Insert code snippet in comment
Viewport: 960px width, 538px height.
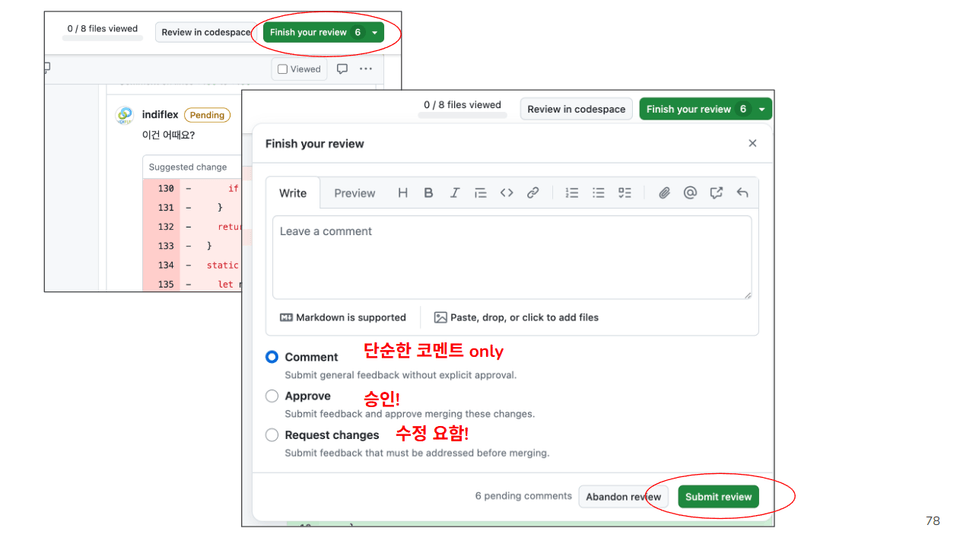pyautogui.click(x=506, y=193)
